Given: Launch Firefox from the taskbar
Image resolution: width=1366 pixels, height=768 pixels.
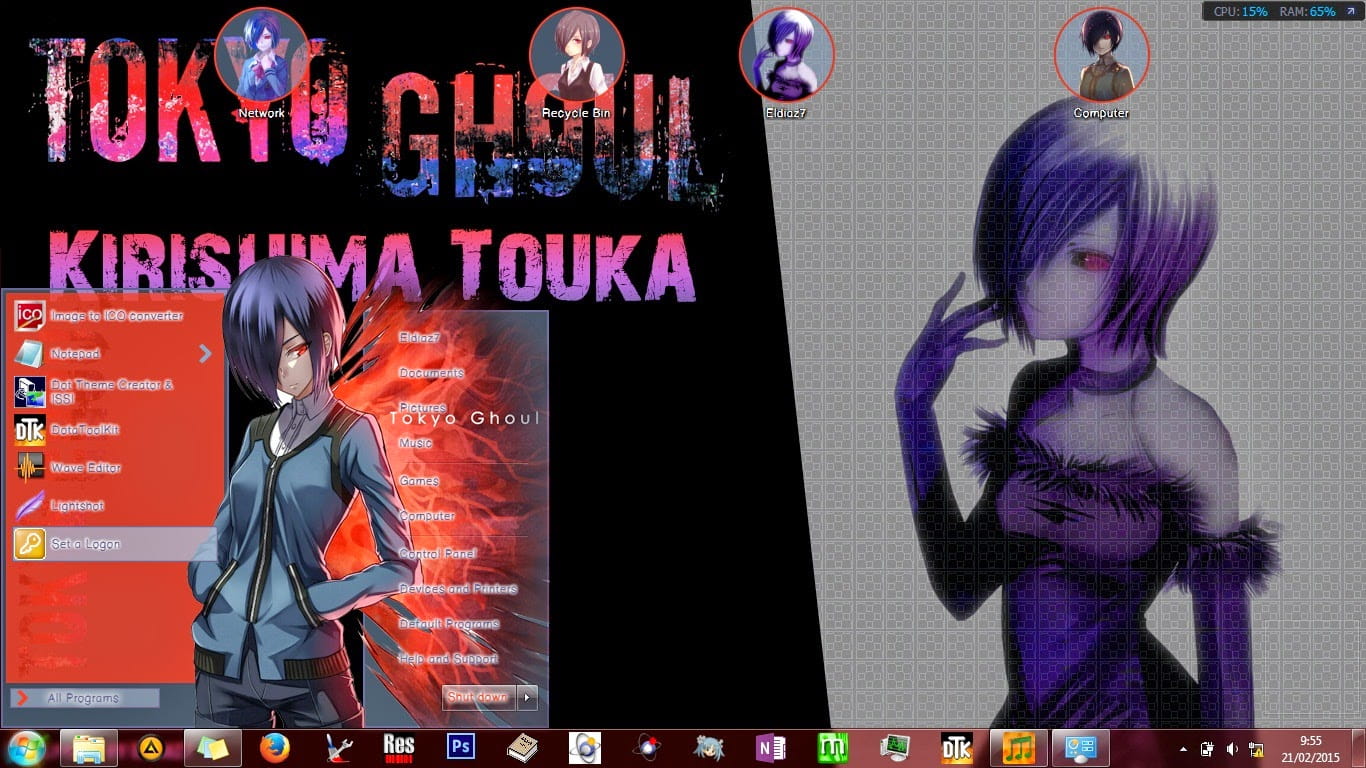Looking at the screenshot, I should (274, 748).
